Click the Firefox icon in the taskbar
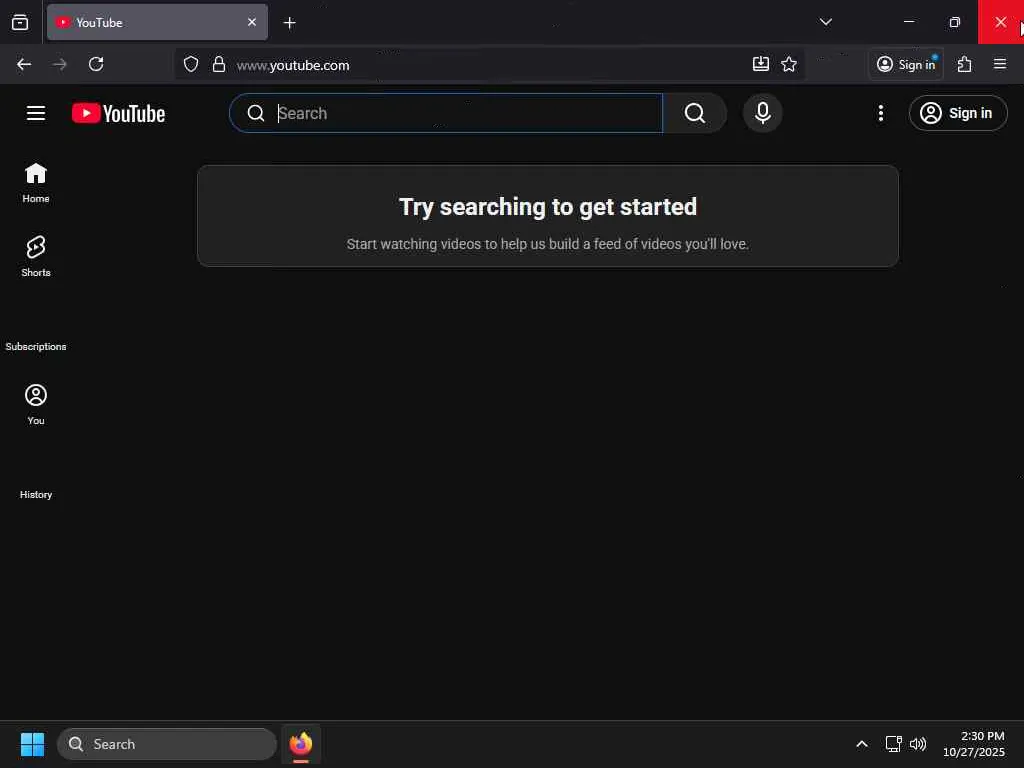 coord(301,744)
